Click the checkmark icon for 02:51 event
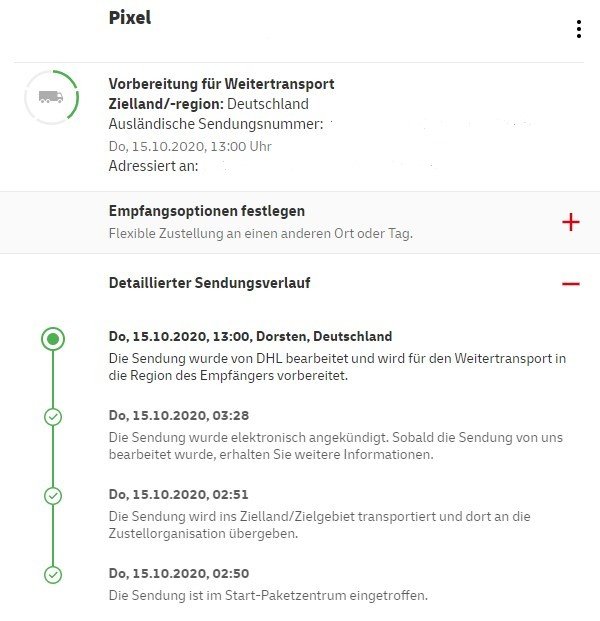The width and height of the screenshot is (600, 621). point(53,496)
